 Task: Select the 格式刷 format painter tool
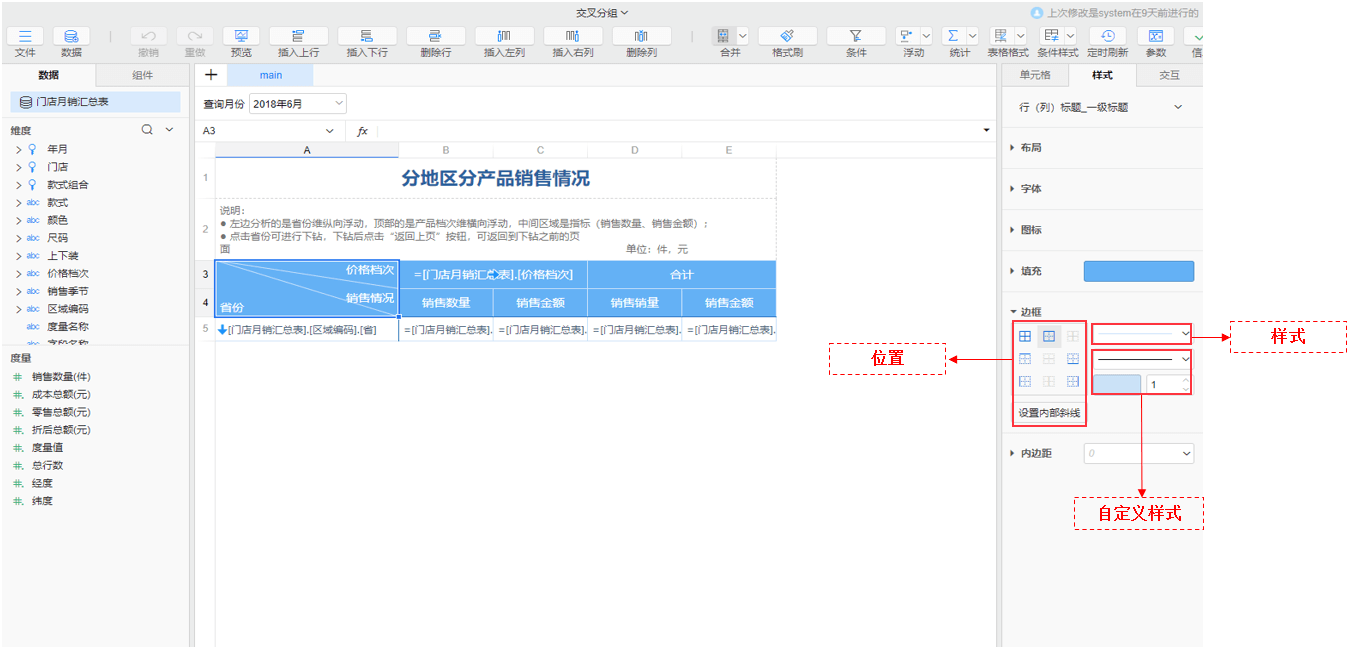(x=787, y=36)
